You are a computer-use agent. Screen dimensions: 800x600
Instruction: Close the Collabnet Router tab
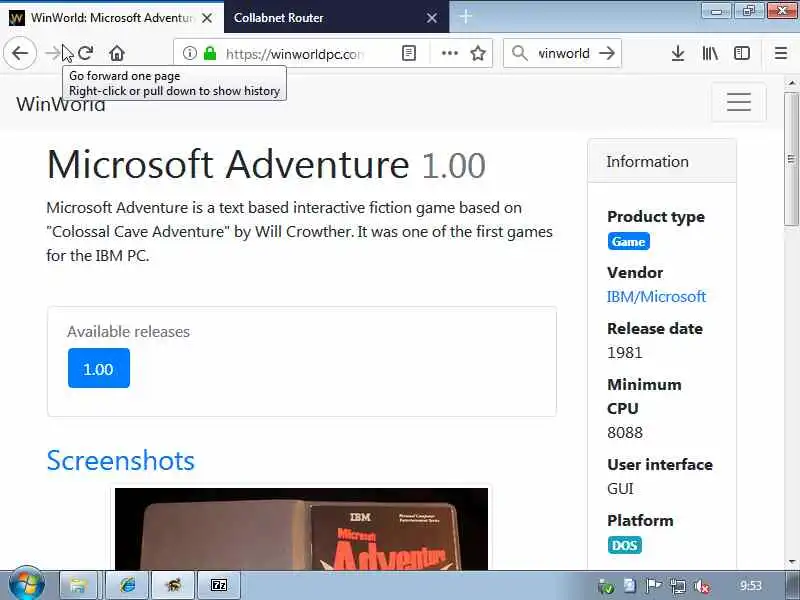point(432,18)
